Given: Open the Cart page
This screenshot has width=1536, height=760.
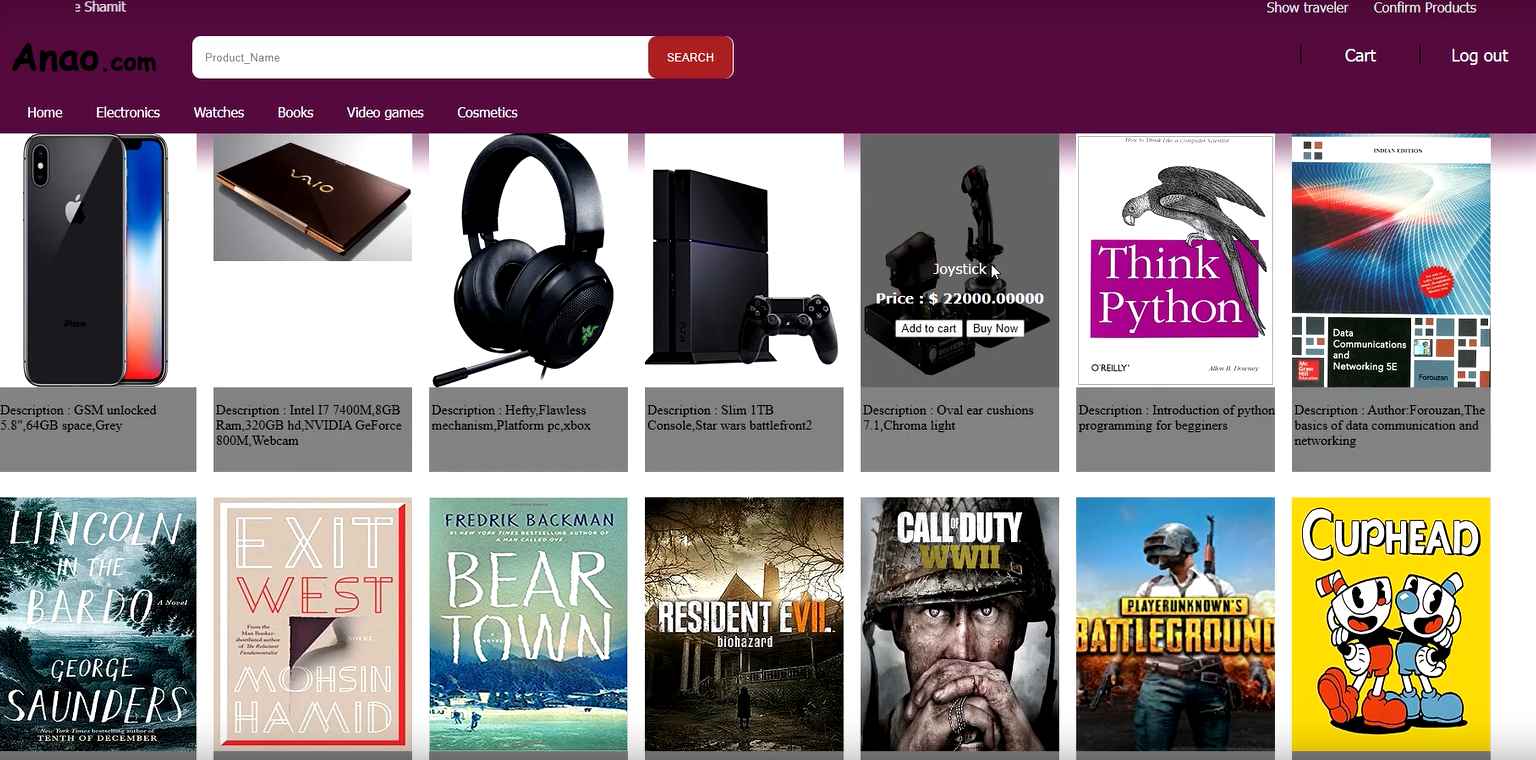Looking at the screenshot, I should (x=1360, y=56).
